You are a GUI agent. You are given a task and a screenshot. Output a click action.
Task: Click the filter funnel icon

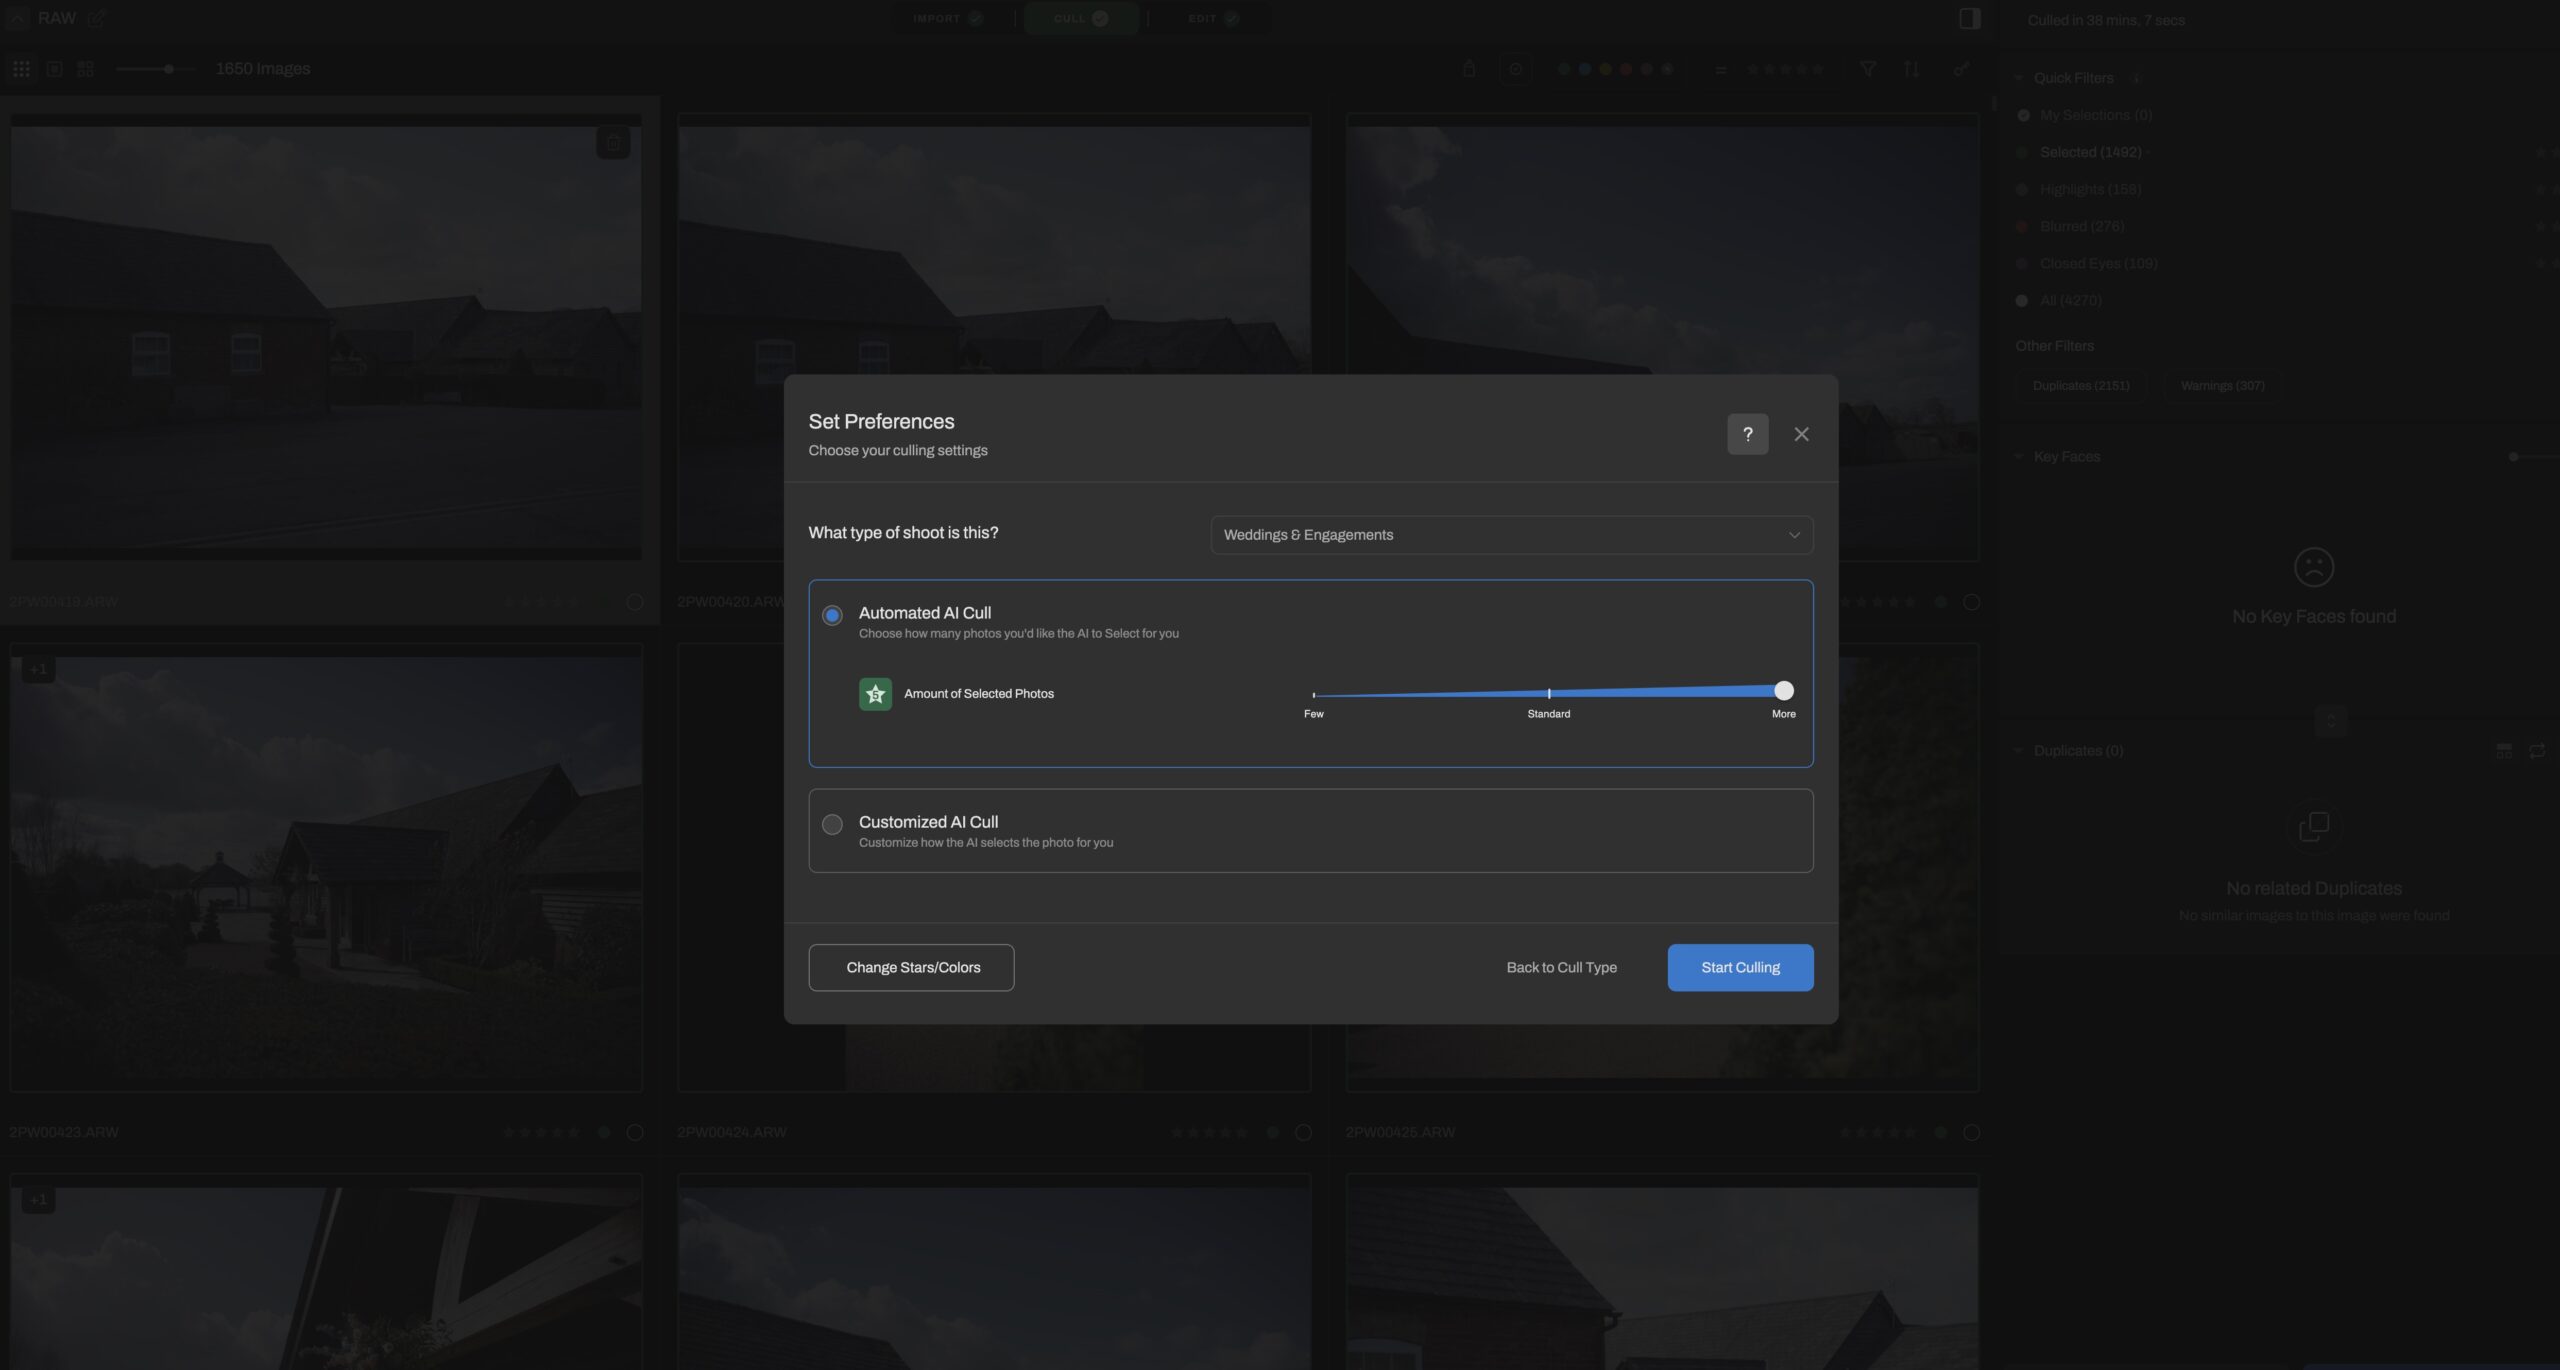[x=1867, y=69]
